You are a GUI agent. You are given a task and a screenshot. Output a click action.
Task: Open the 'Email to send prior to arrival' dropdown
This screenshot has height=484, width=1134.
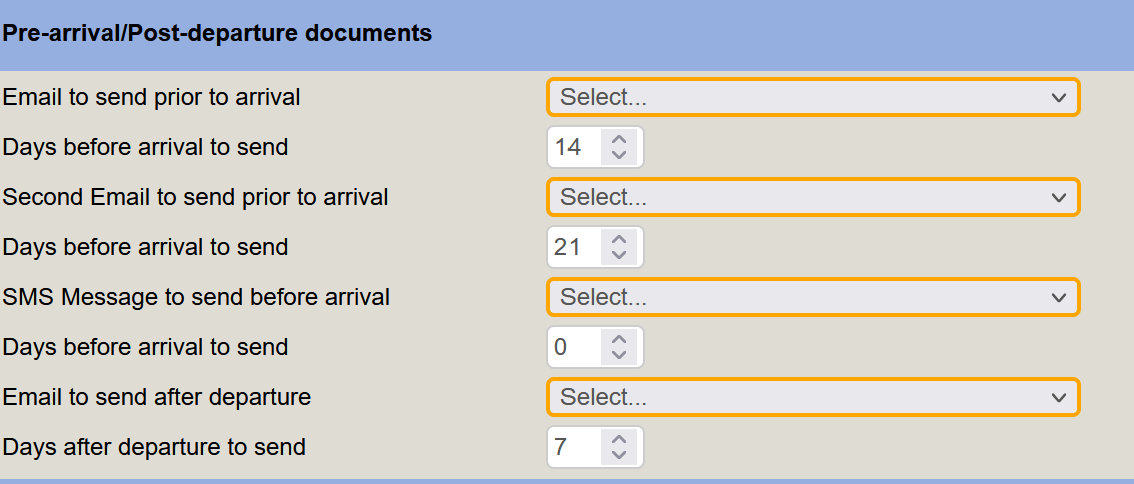[x=813, y=97]
